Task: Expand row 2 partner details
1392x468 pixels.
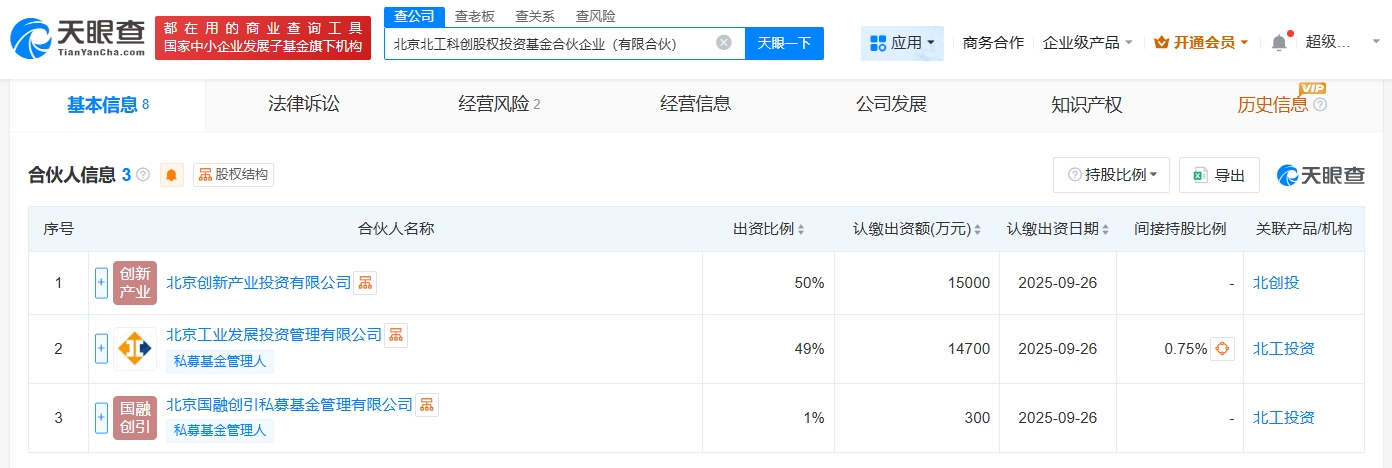Action: (x=101, y=349)
